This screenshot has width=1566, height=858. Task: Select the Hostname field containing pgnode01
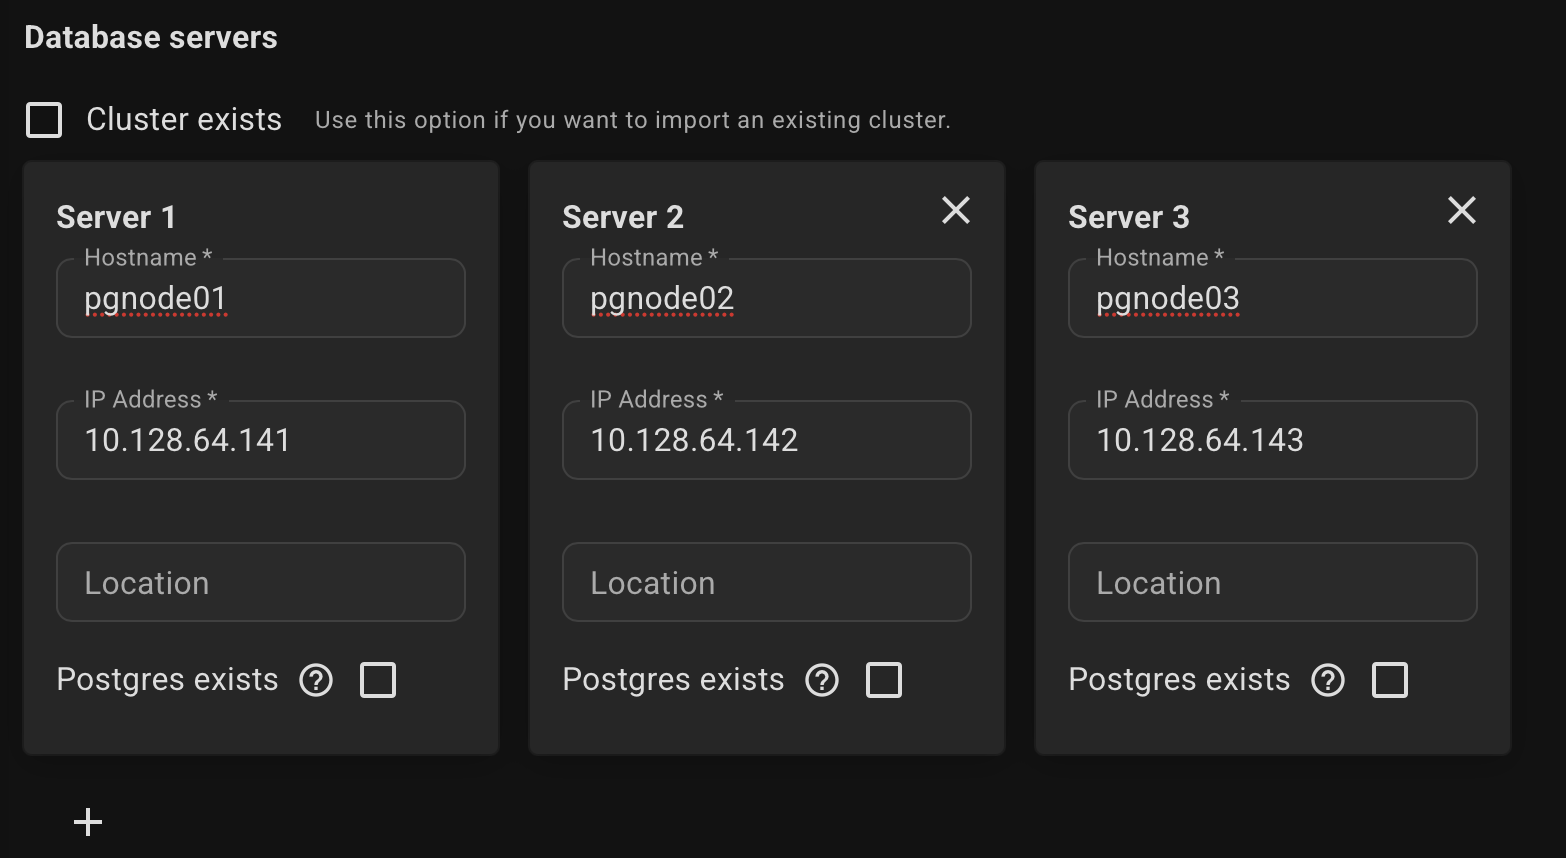(260, 298)
